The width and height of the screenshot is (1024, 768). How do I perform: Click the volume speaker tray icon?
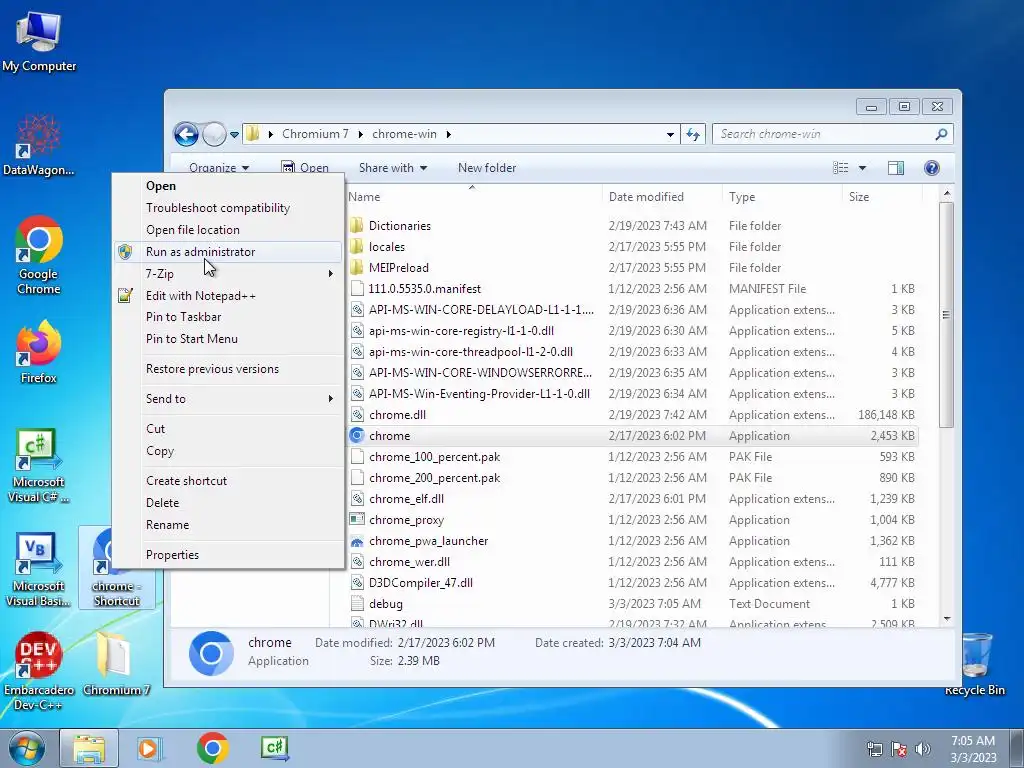(x=923, y=749)
